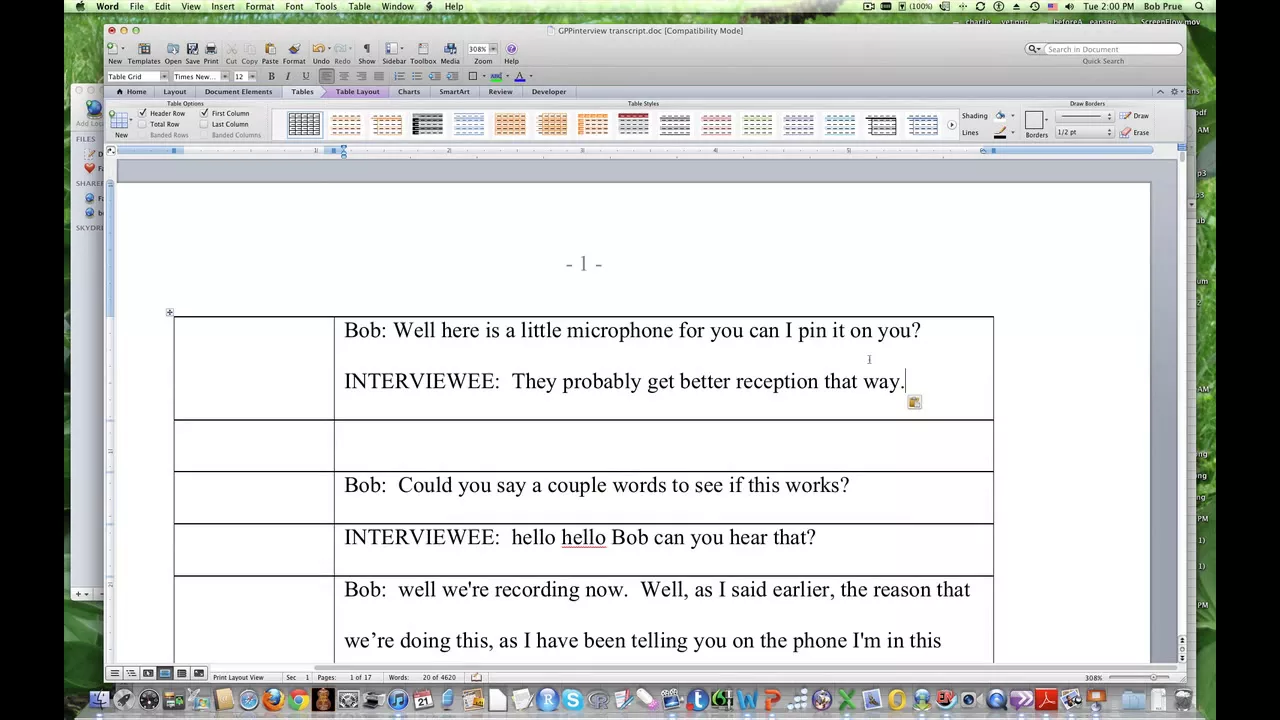Image resolution: width=1280 pixels, height=720 pixels.
Task: Click the table move handle above table
Action: (x=169, y=312)
